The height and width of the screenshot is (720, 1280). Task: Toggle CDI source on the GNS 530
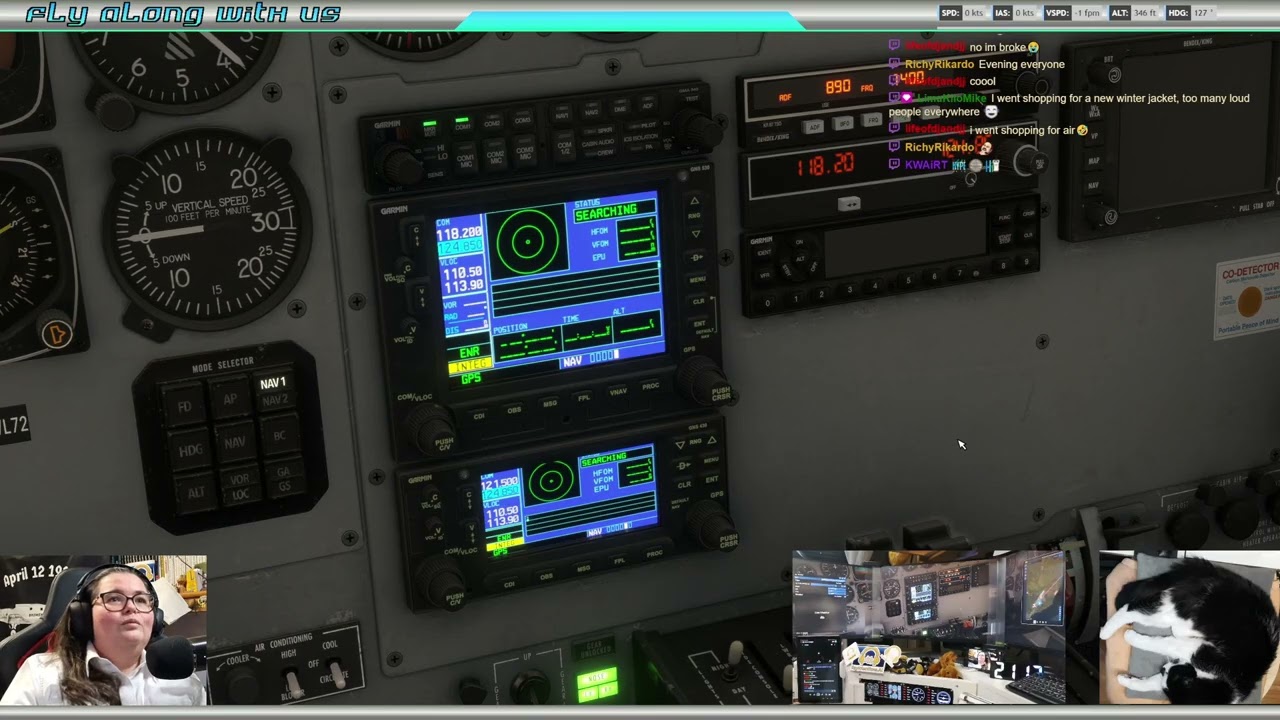pyautogui.click(x=479, y=416)
